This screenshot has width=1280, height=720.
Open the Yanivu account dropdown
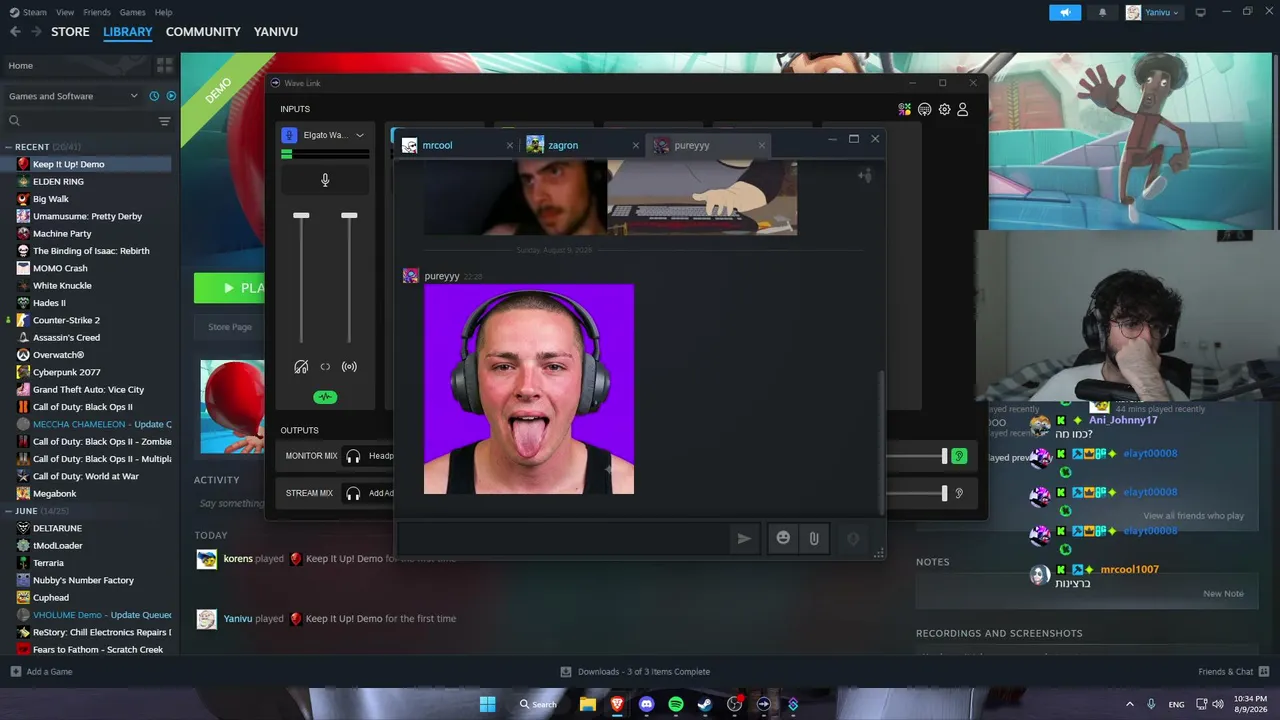click(x=1152, y=12)
